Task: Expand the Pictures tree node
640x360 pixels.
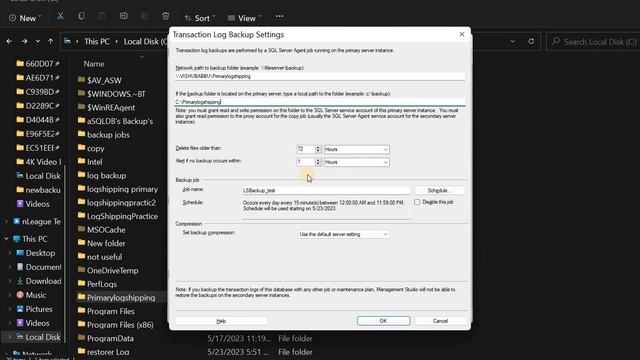Action: click(10, 309)
